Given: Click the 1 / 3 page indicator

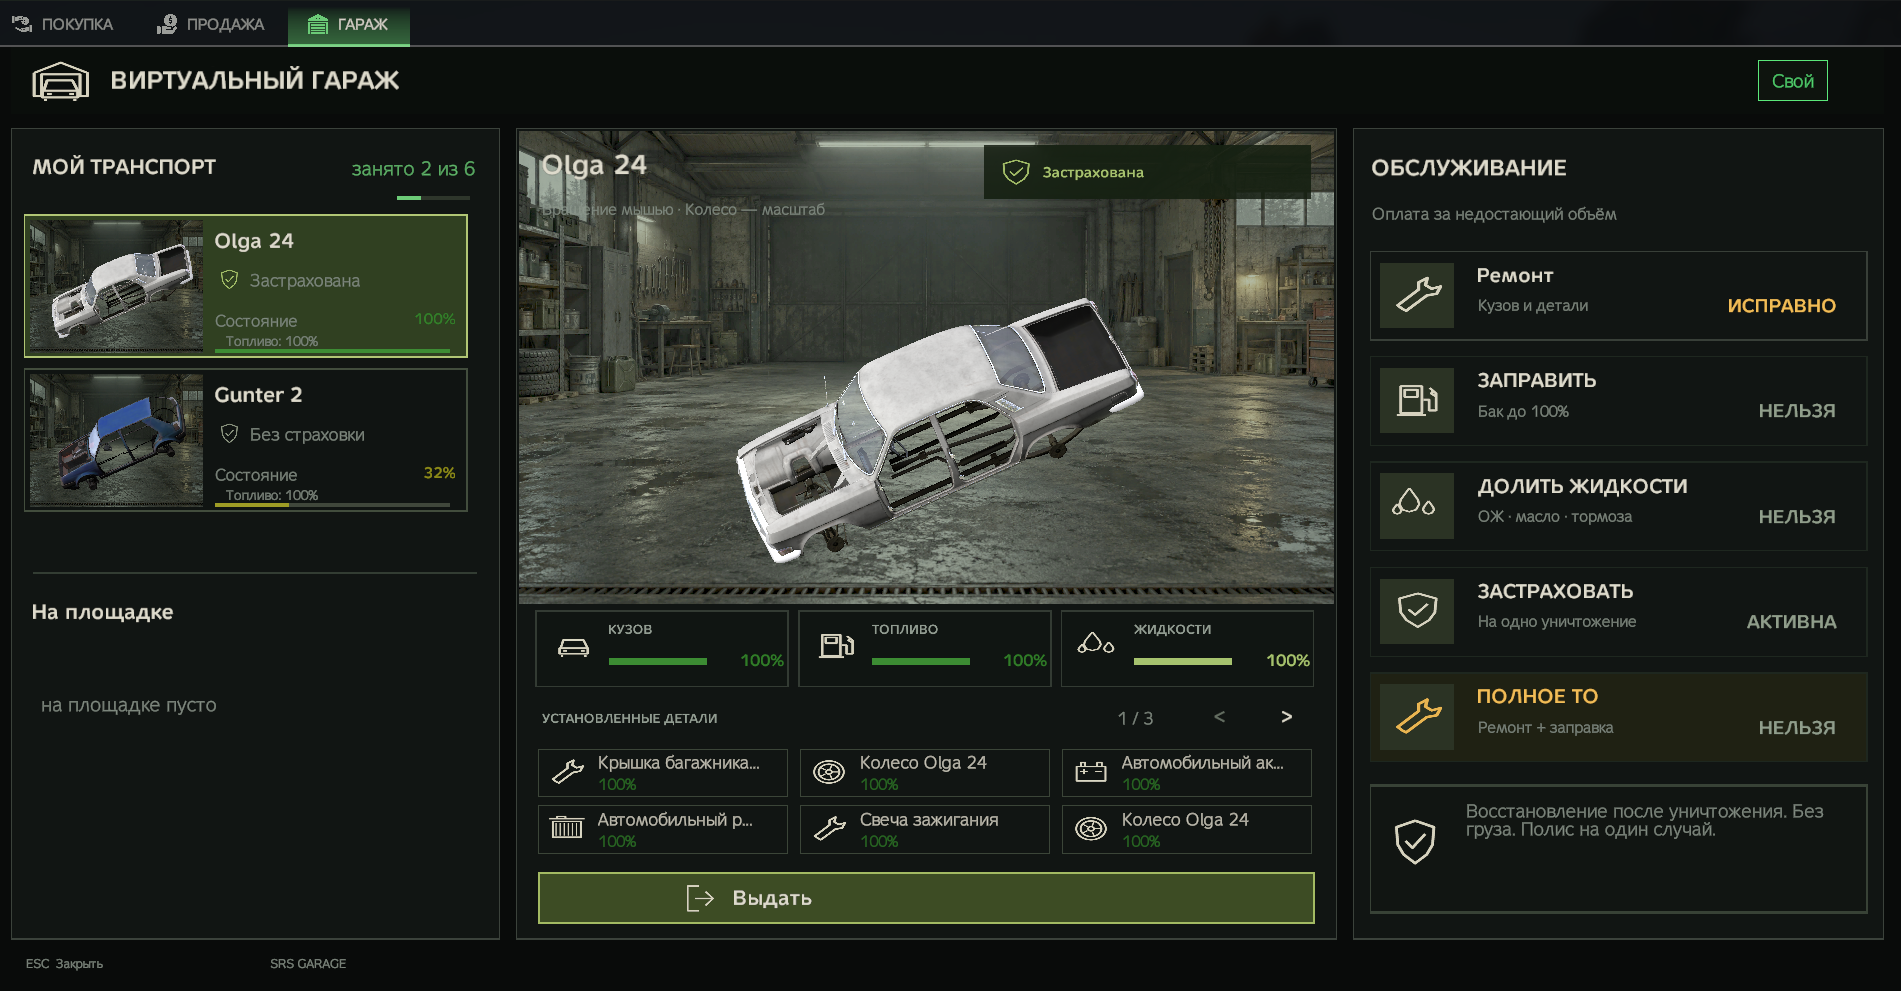Looking at the screenshot, I should click(1135, 718).
